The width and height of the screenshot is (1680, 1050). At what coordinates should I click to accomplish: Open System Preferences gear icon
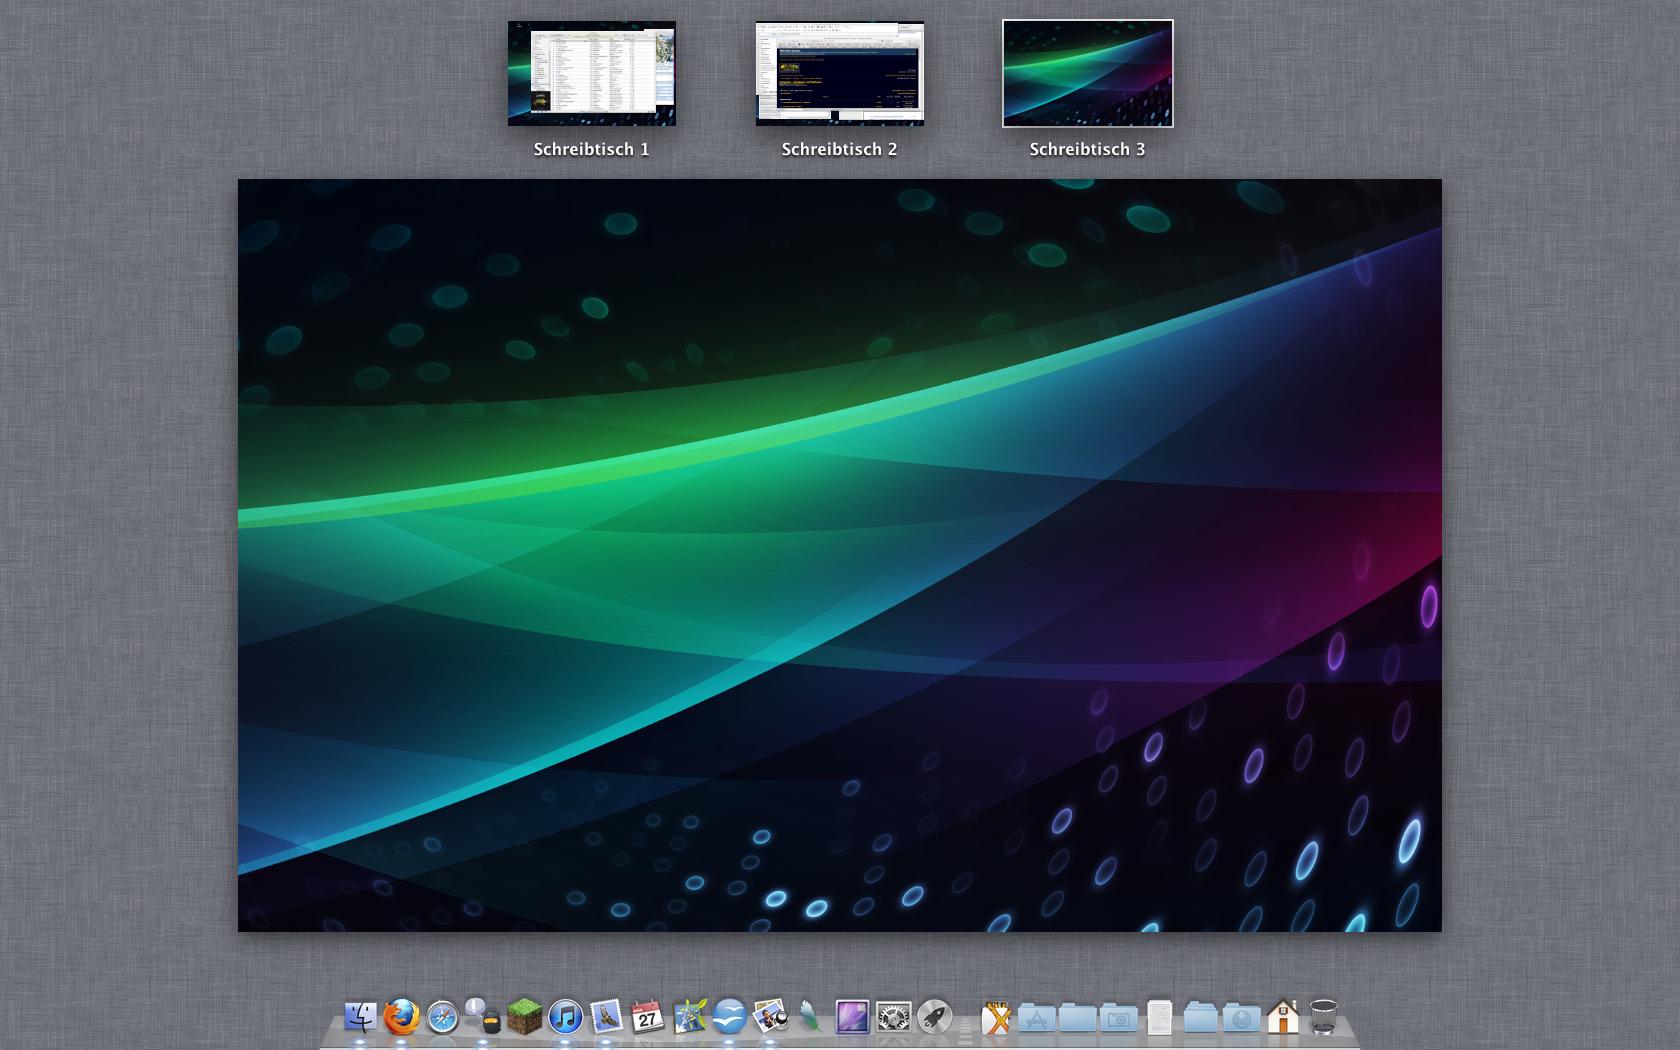[x=893, y=1017]
